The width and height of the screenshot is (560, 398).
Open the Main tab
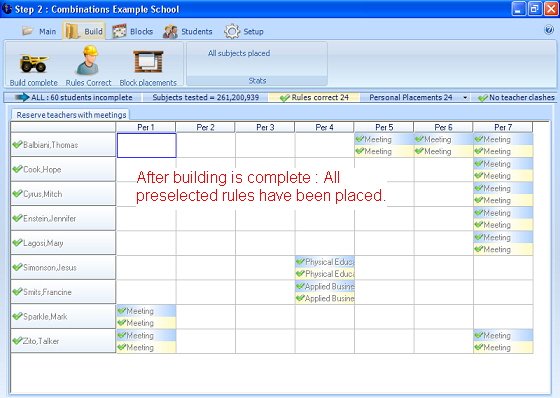point(39,31)
